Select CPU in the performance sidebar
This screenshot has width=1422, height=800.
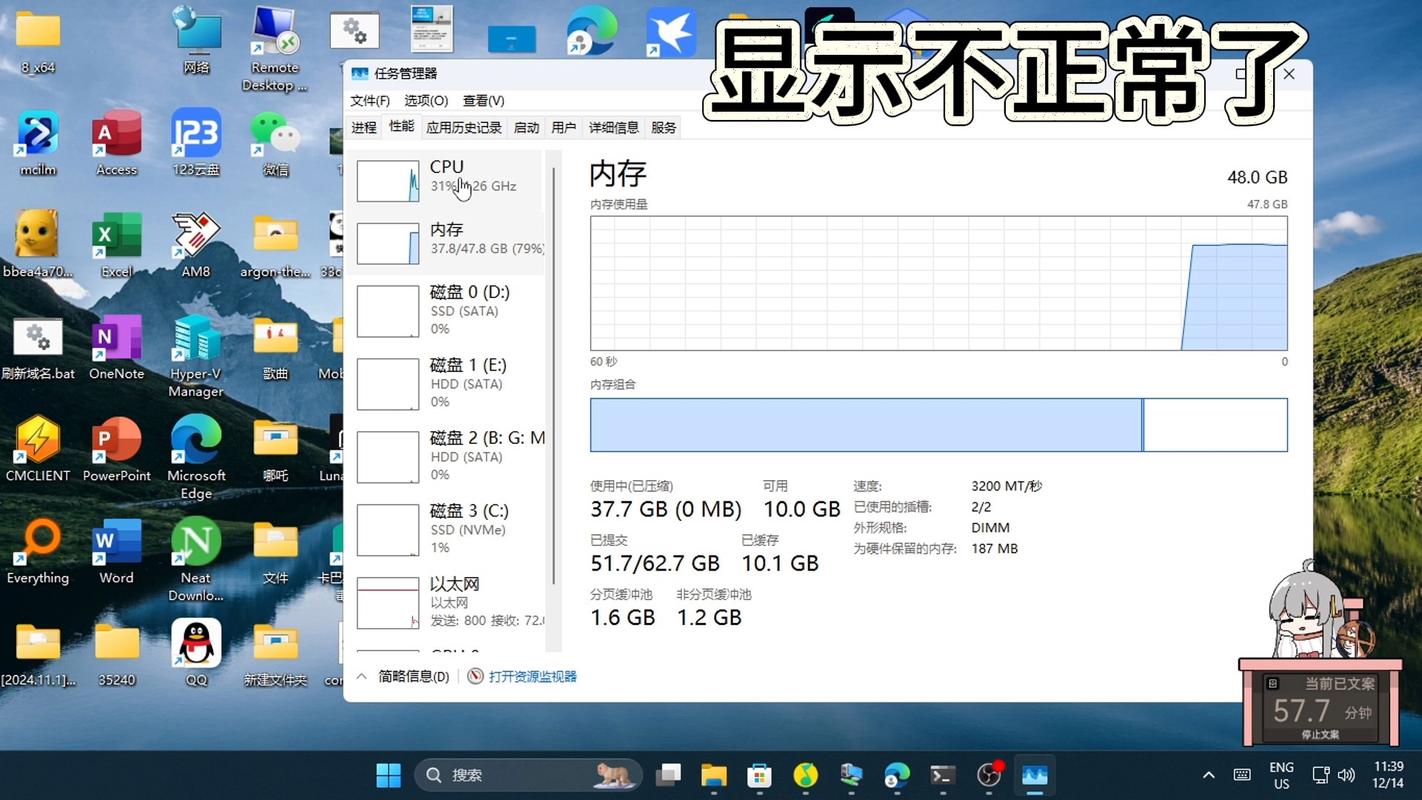(x=447, y=176)
